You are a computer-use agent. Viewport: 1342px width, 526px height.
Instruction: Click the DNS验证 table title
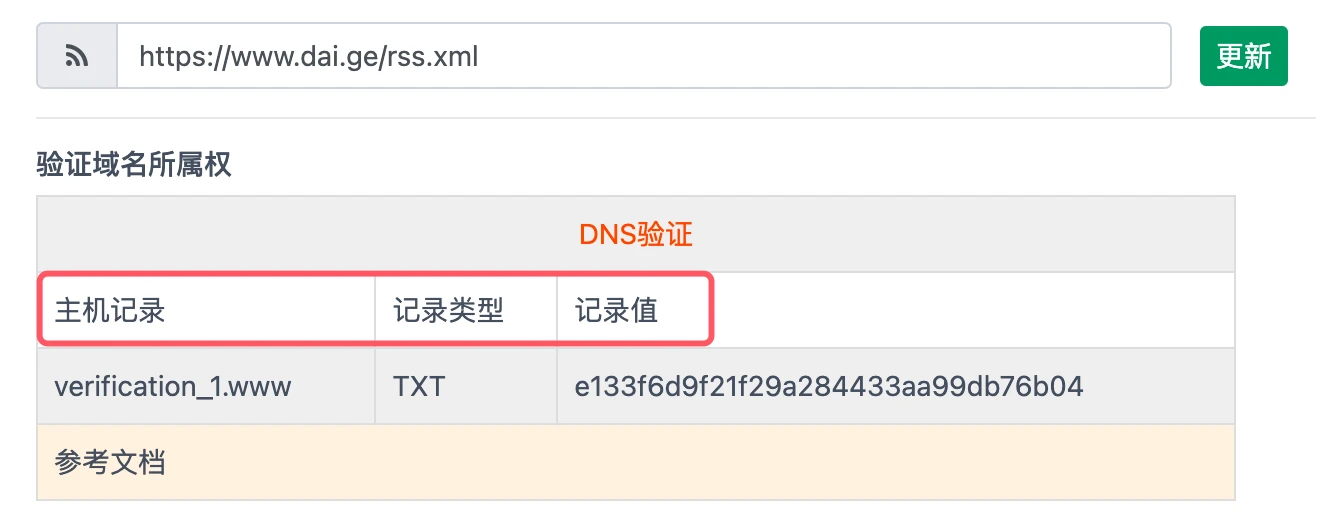pos(636,235)
